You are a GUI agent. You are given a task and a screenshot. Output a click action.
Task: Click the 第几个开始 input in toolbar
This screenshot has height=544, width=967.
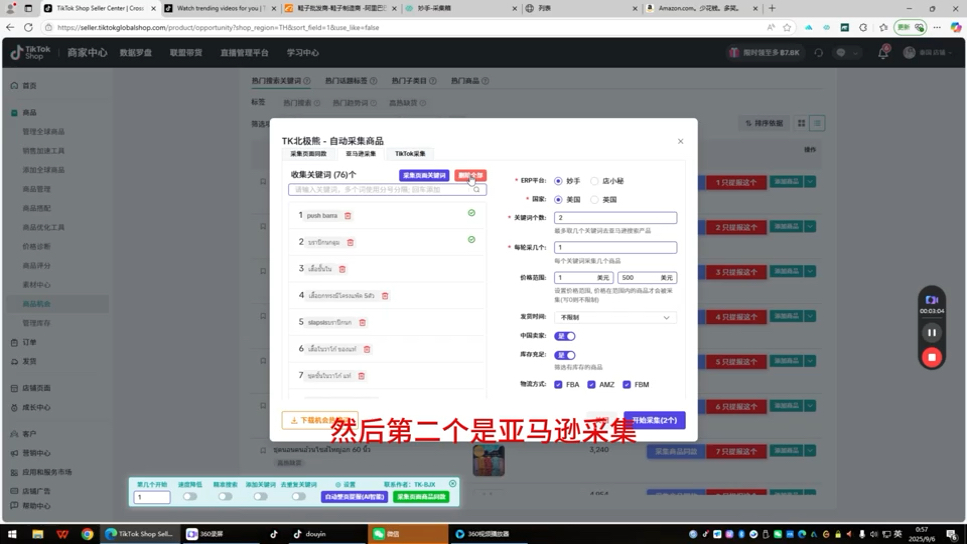(152, 497)
